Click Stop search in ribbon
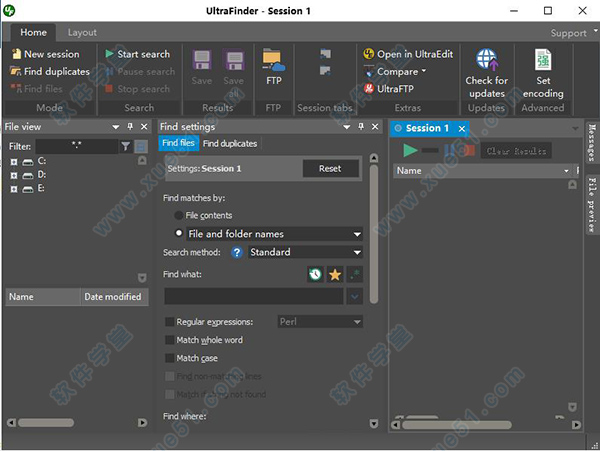 [137, 89]
